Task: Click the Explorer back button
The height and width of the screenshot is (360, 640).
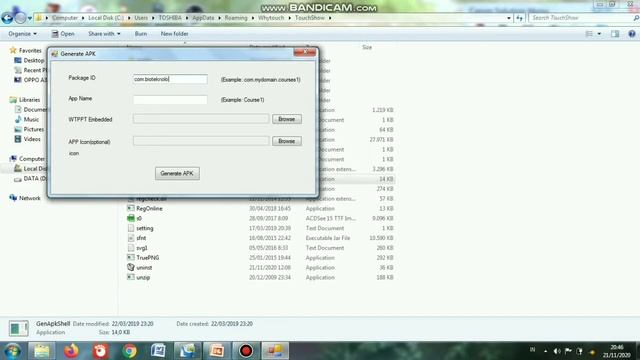Action: click(x=7, y=18)
